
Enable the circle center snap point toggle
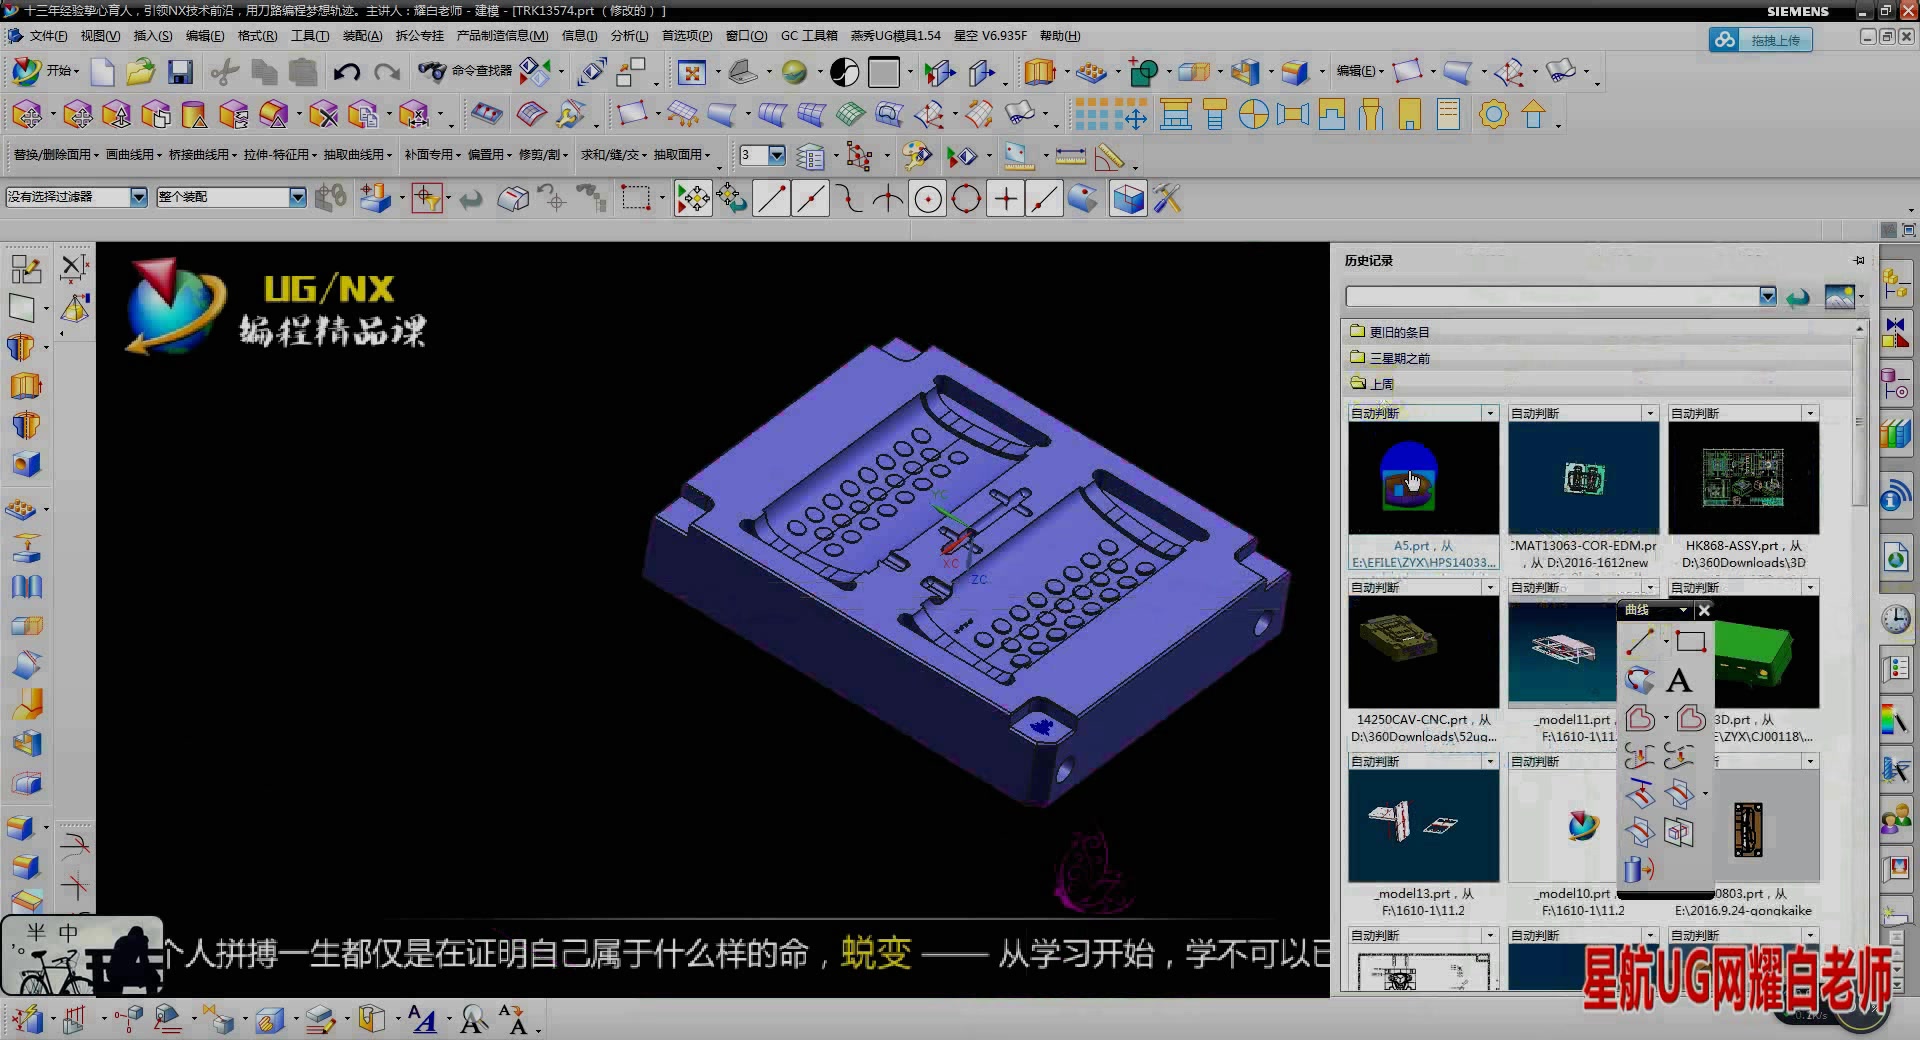click(927, 198)
